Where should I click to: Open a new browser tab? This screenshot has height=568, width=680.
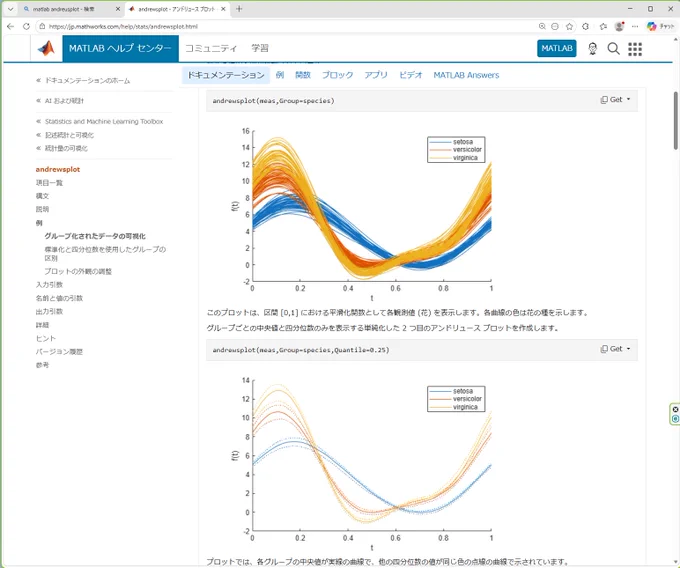click(239, 9)
